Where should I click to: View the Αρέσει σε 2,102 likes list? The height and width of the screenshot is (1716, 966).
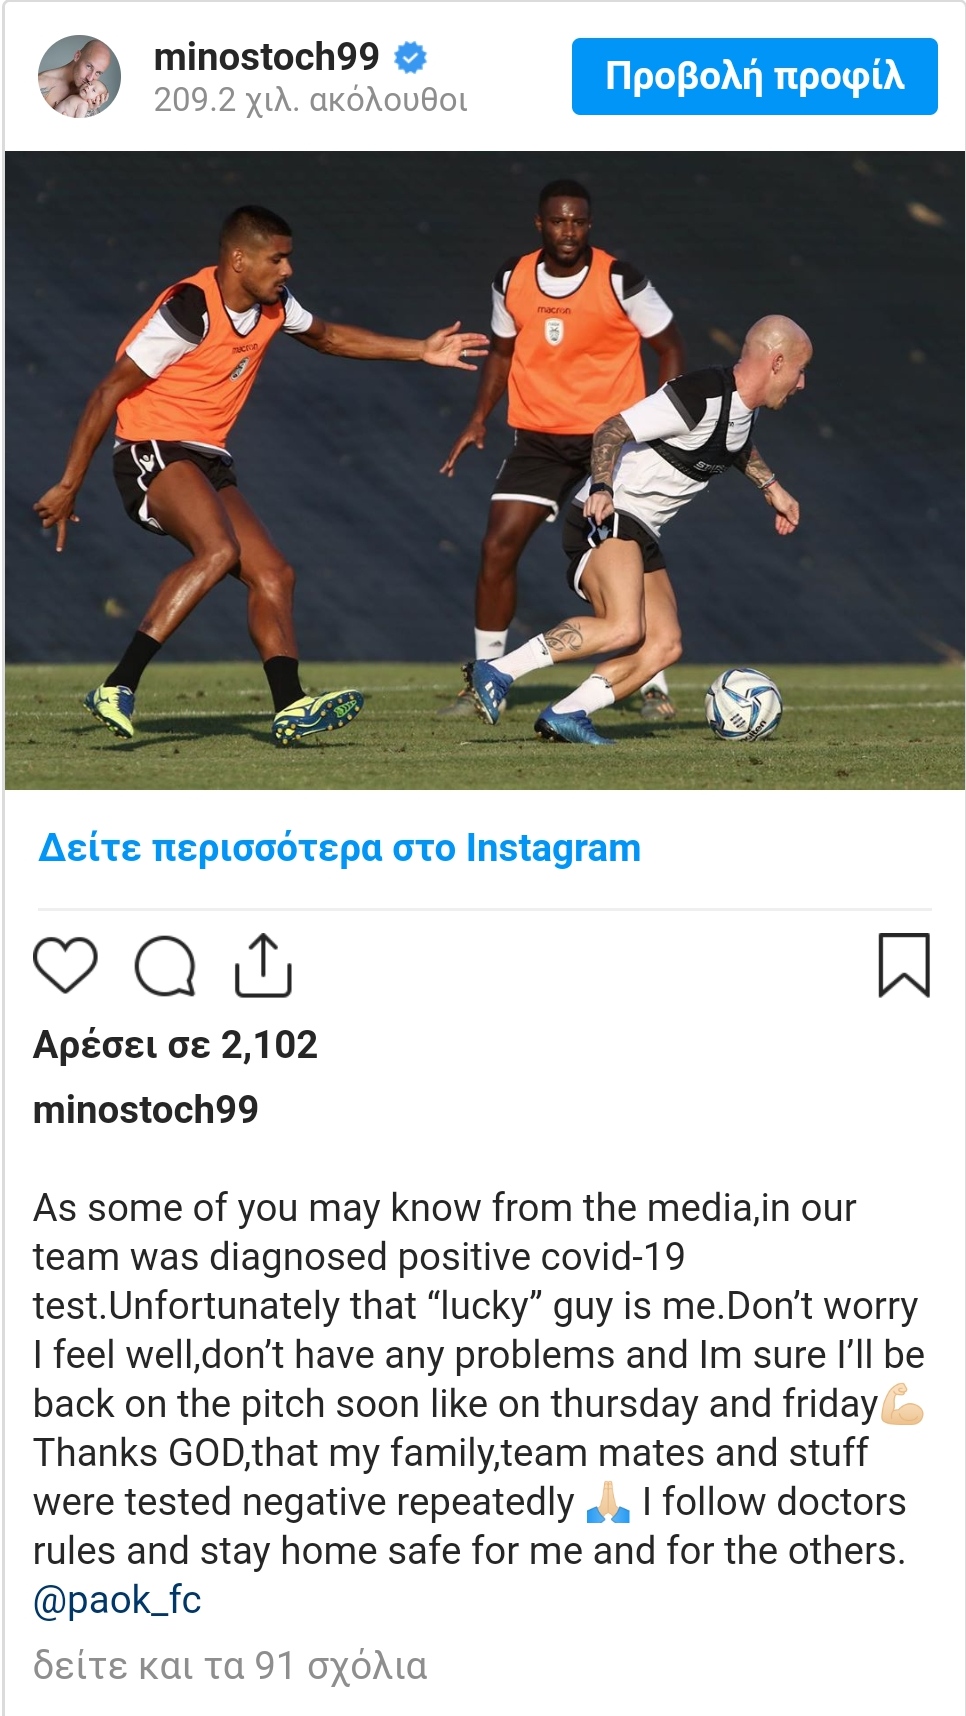175,1045
